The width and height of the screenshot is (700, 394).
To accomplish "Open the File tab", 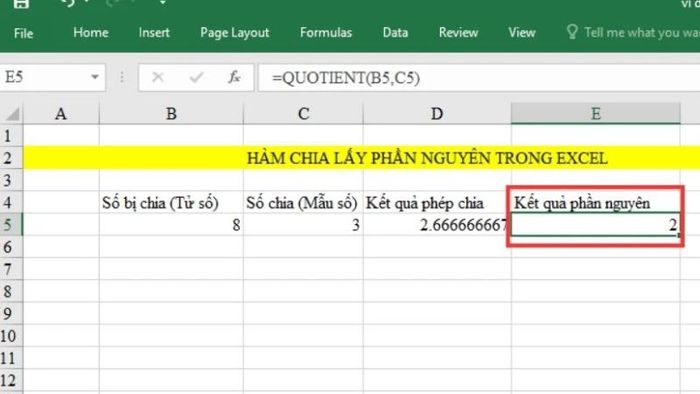I will [x=23, y=33].
